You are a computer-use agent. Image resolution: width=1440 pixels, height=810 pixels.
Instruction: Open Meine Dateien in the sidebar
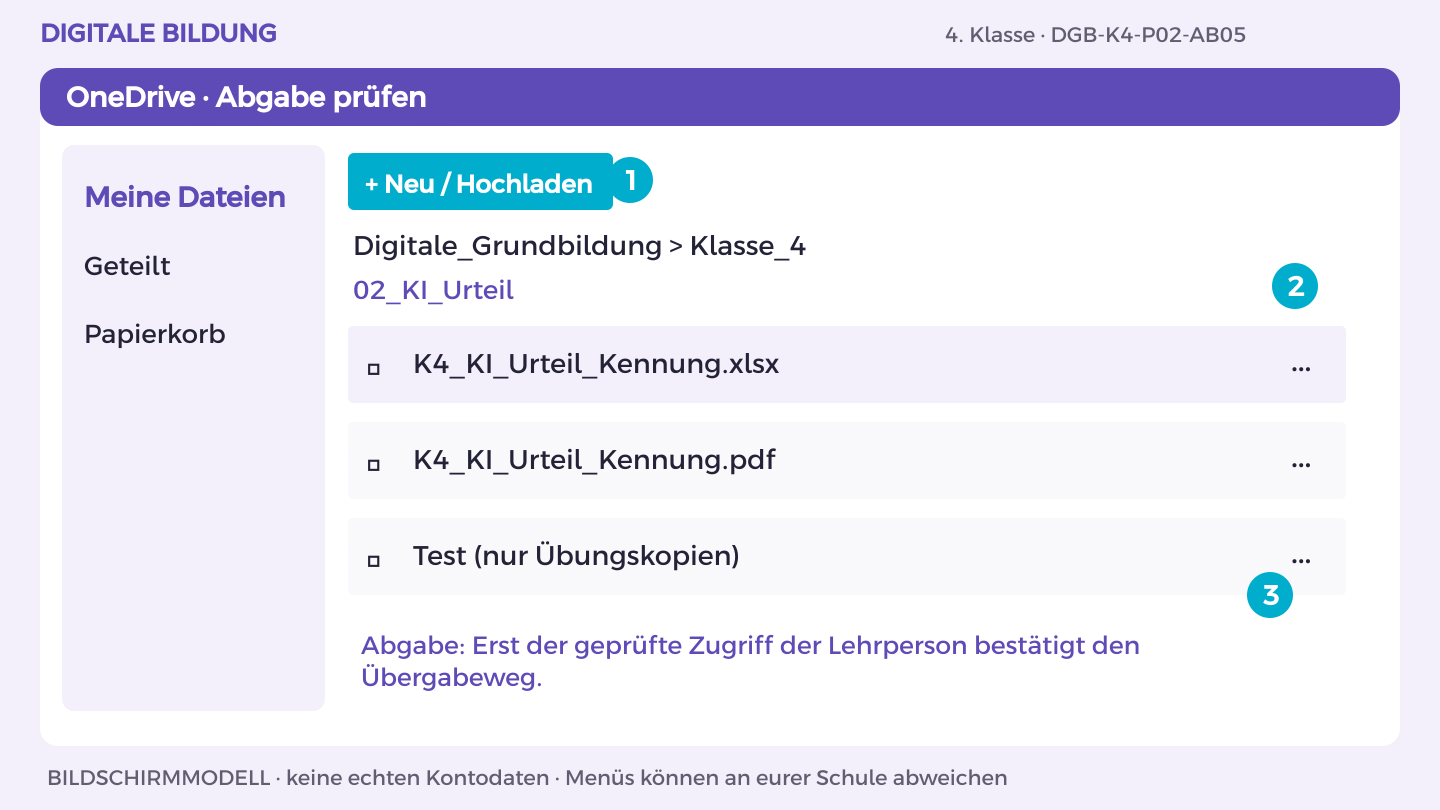(x=185, y=197)
